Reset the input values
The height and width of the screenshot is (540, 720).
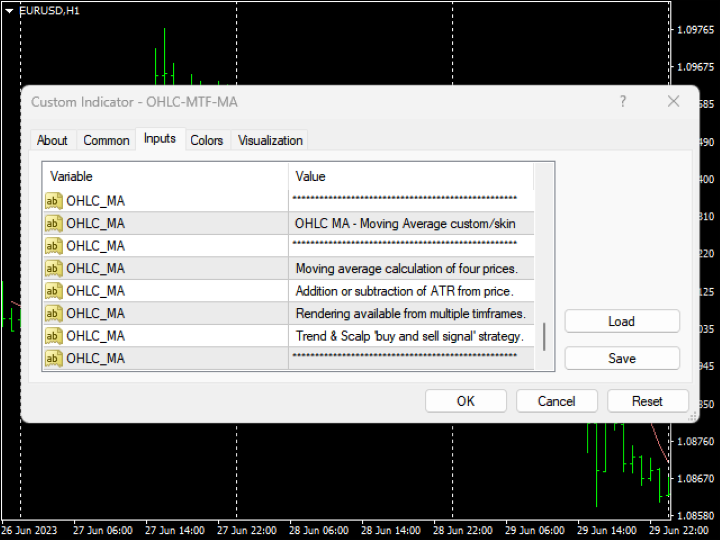(x=647, y=401)
